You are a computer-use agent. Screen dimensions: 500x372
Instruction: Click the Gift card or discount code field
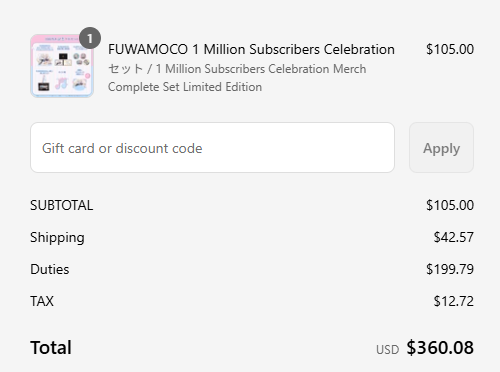[212, 147]
